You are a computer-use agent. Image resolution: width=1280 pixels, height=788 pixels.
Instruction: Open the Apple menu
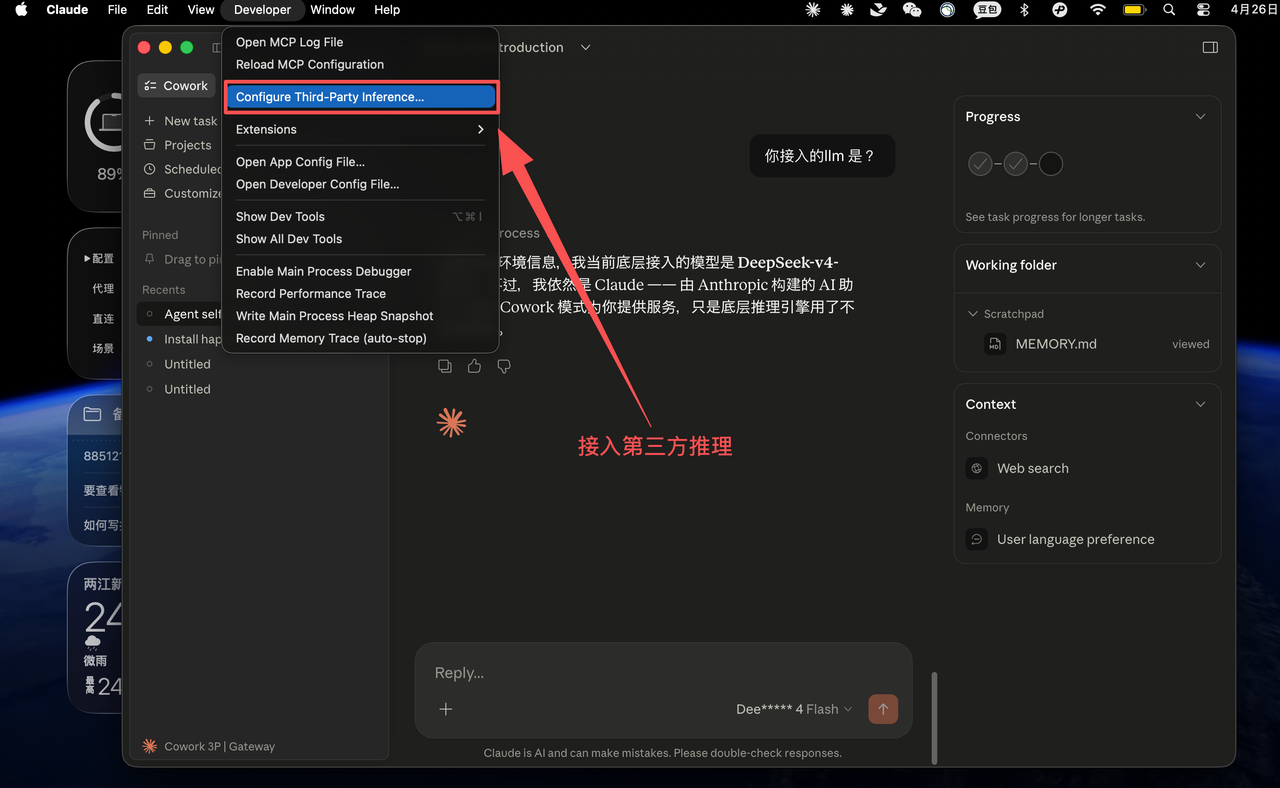click(x=22, y=10)
